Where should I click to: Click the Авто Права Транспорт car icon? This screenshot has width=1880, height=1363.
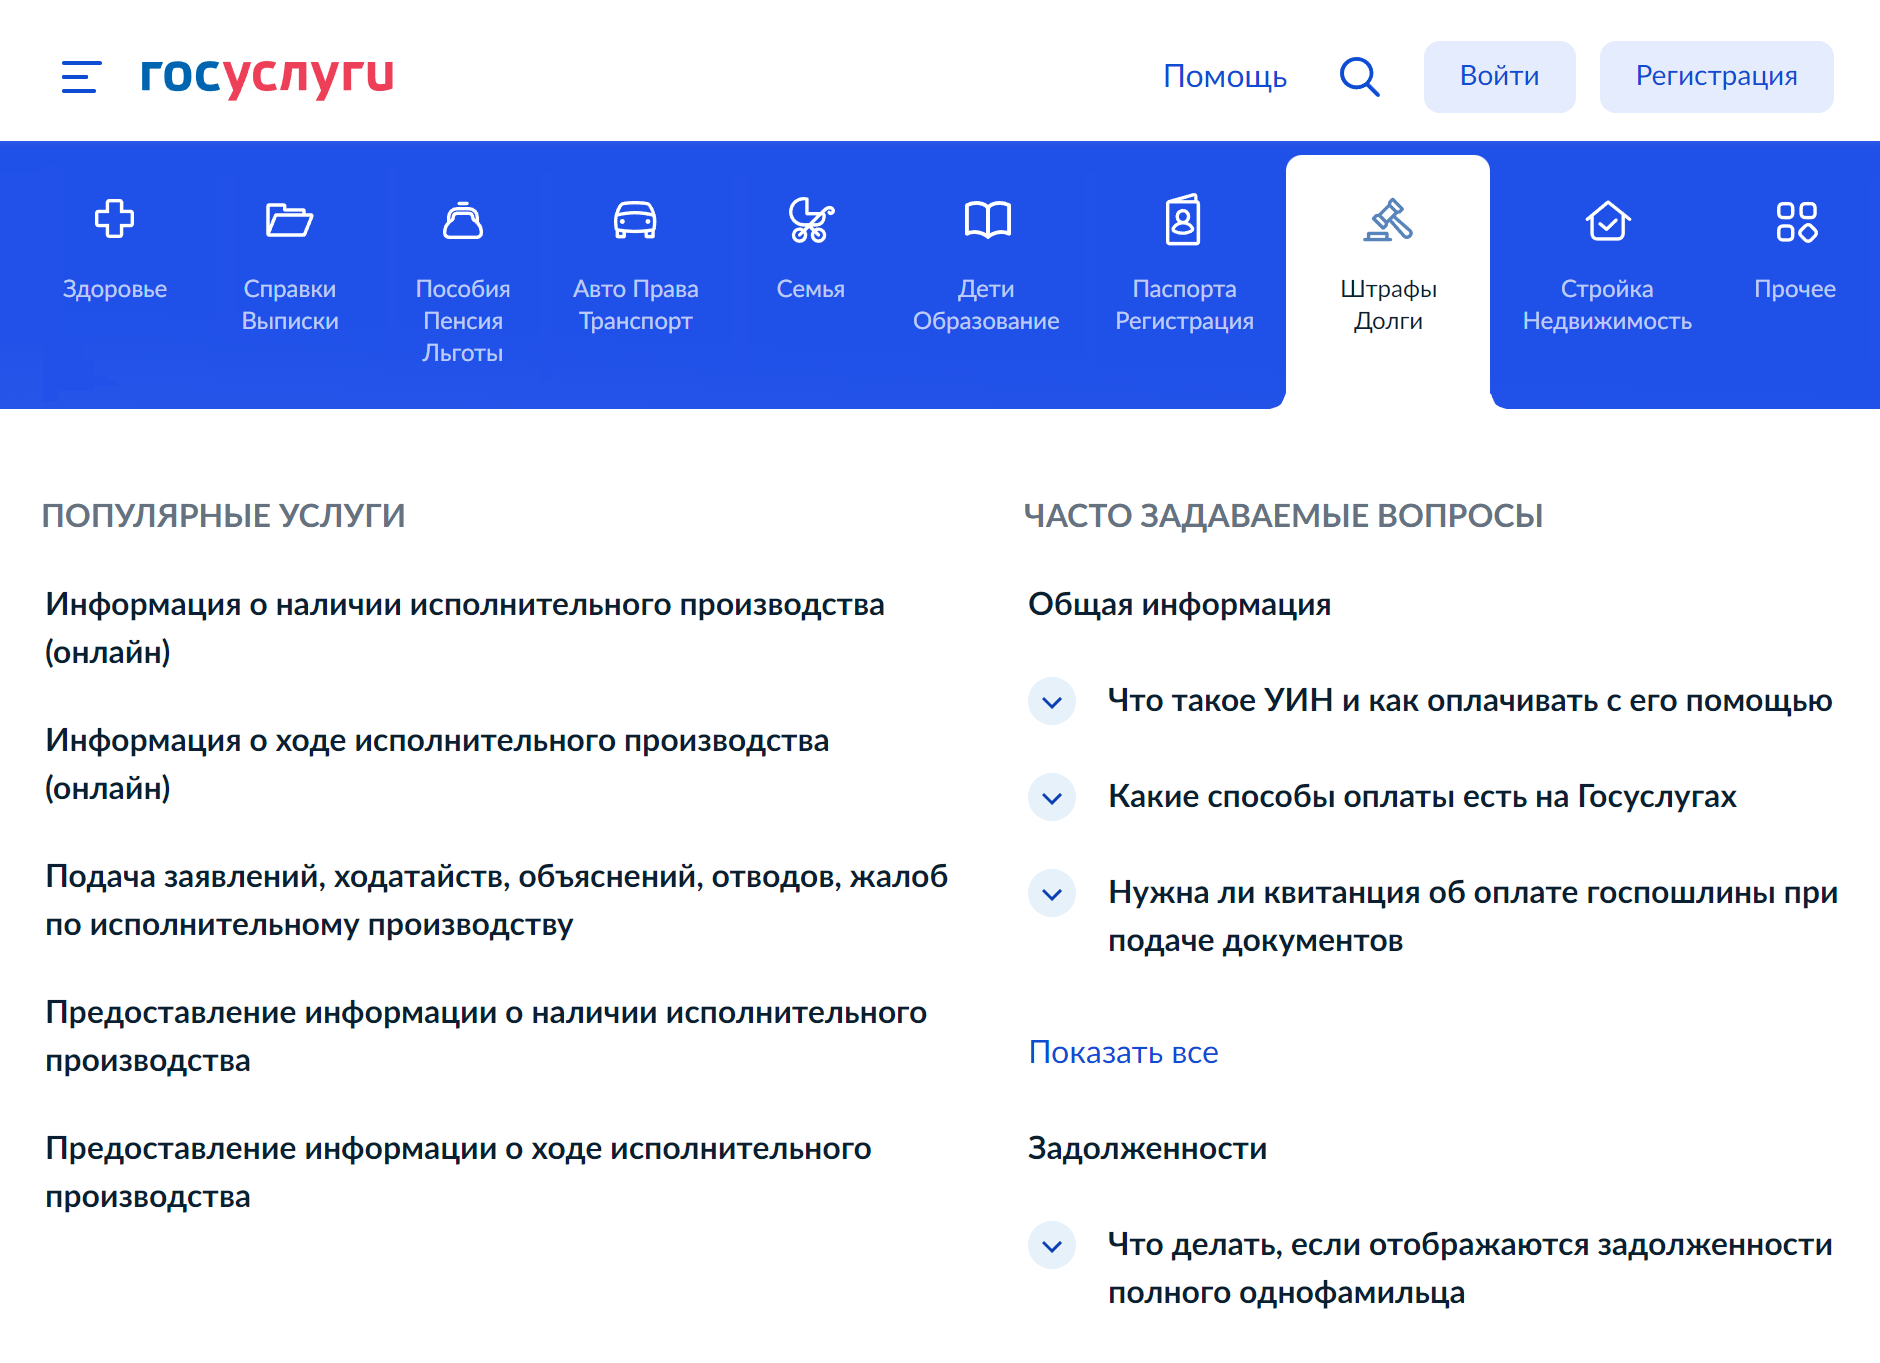(x=635, y=220)
